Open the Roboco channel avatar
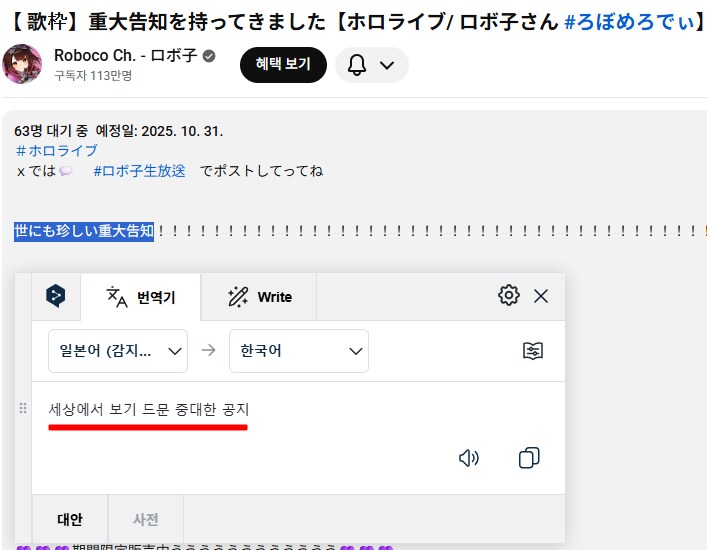Viewport: 707px width, 550px height. [x=22, y=64]
